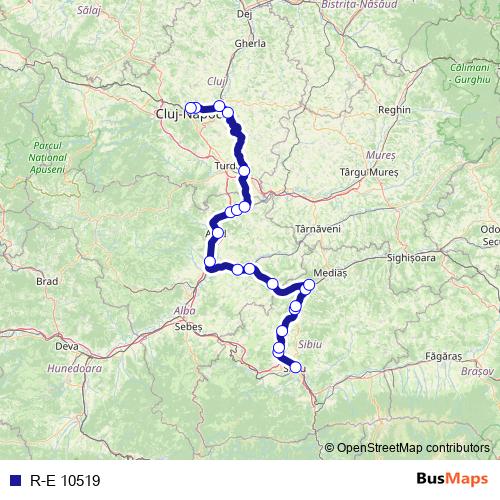This screenshot has width=500, height=500.
Task: Select the stop marker beside Turda
Action: (244, 171)
